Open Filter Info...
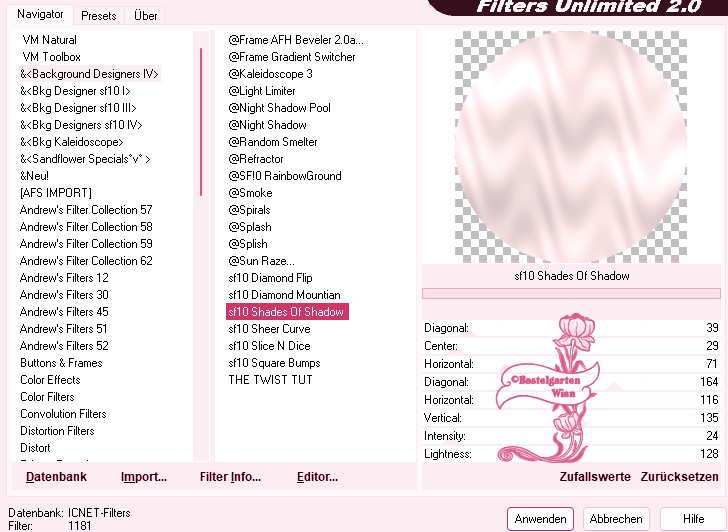Viewport: 728px width, 532px height. [230, 477]
